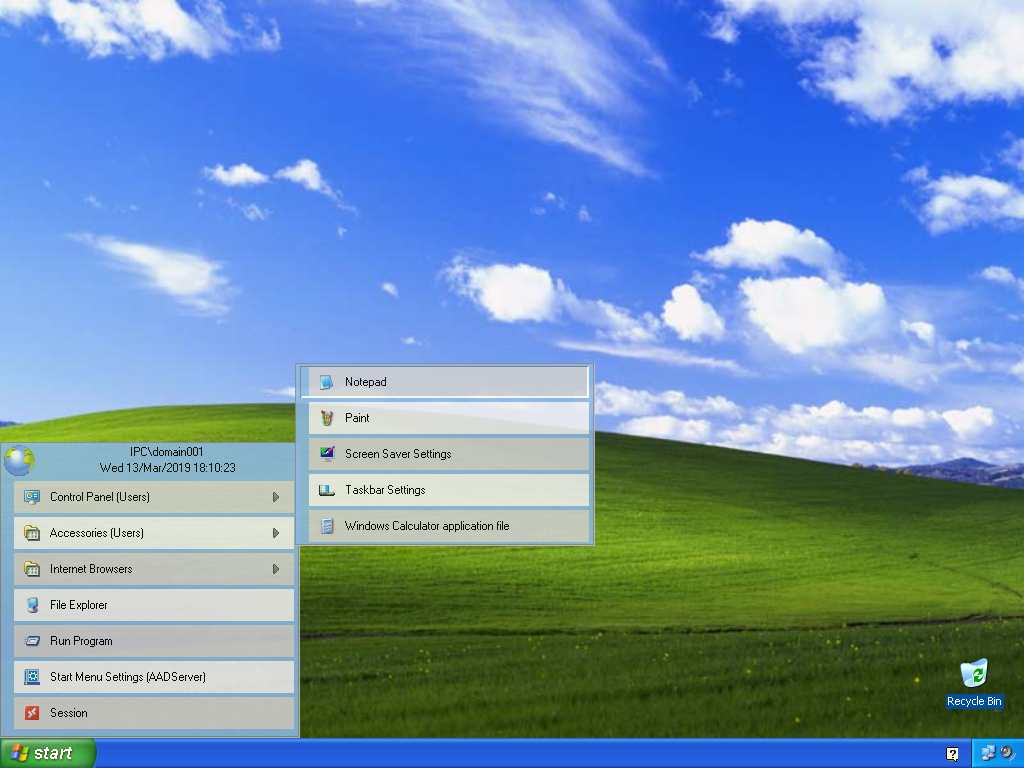Click the date and time text in menu header

click(x=167, y=468)
